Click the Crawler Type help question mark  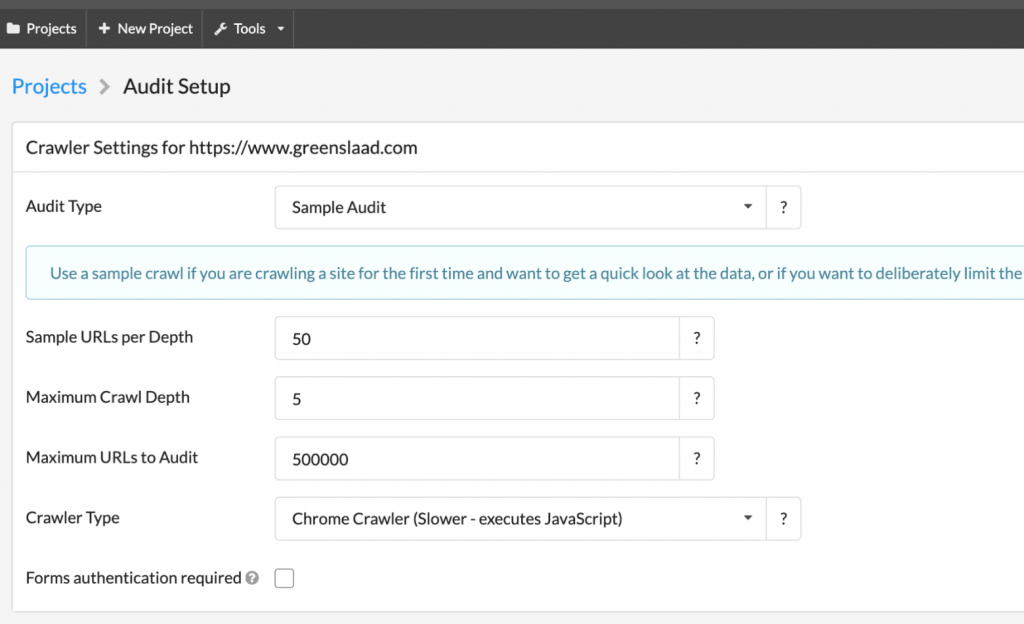783,518
